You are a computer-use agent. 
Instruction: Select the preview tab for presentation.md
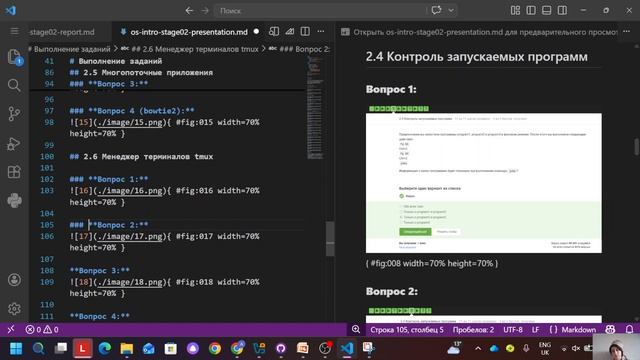480,32
